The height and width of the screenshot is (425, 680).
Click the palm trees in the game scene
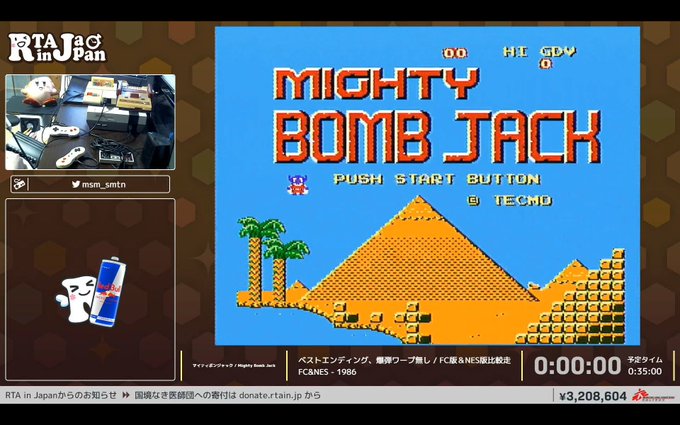273,259
